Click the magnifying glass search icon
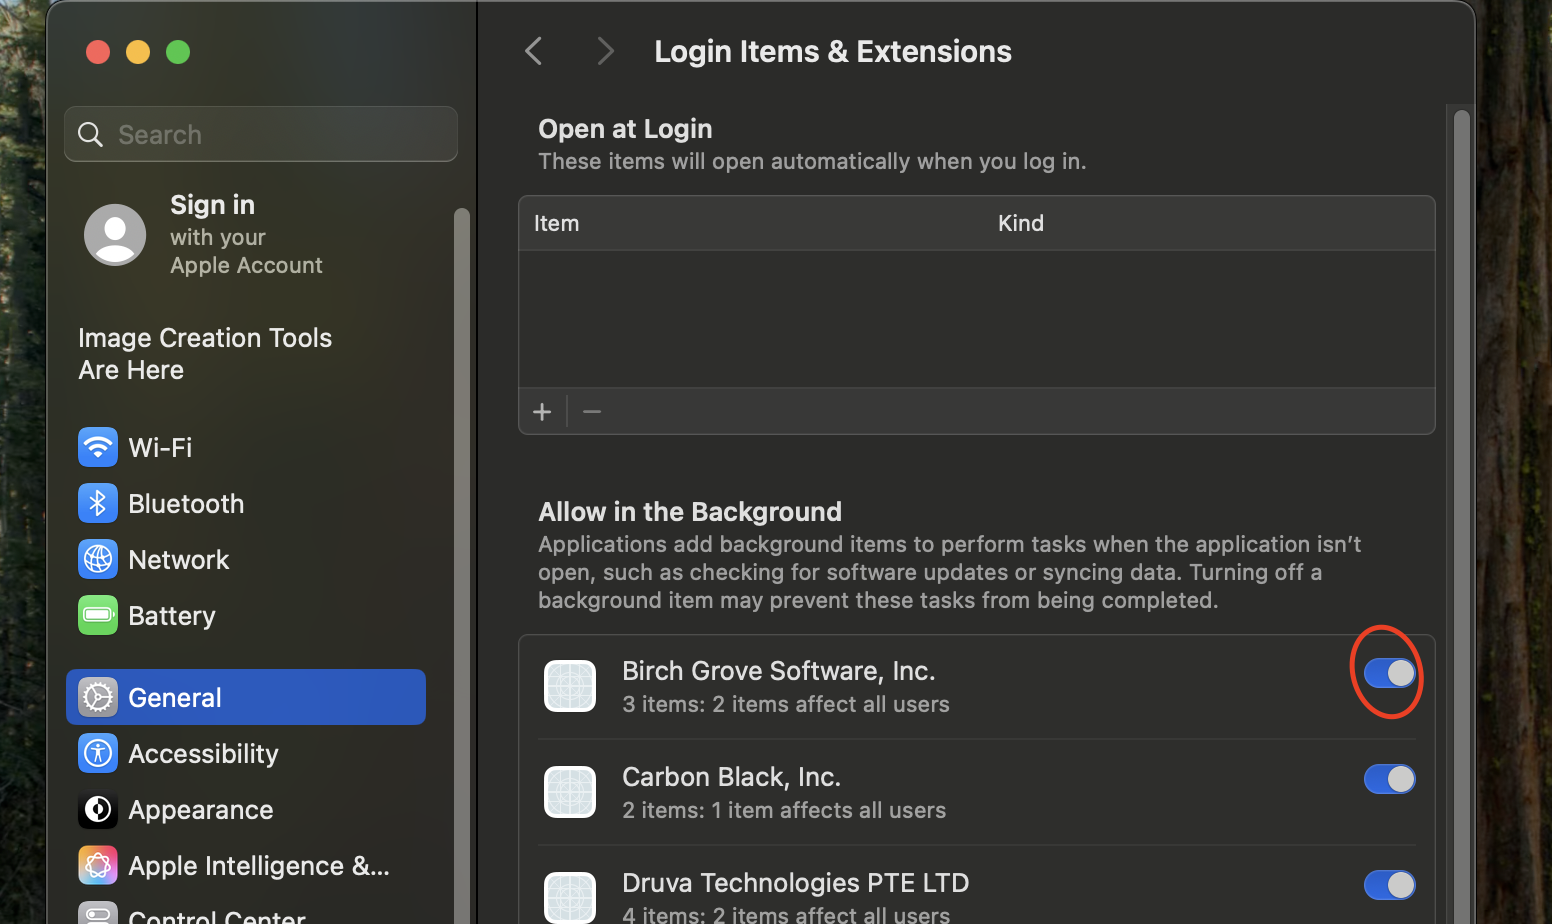The width and height of the screenshot is (1552, 924). [91, 134]
